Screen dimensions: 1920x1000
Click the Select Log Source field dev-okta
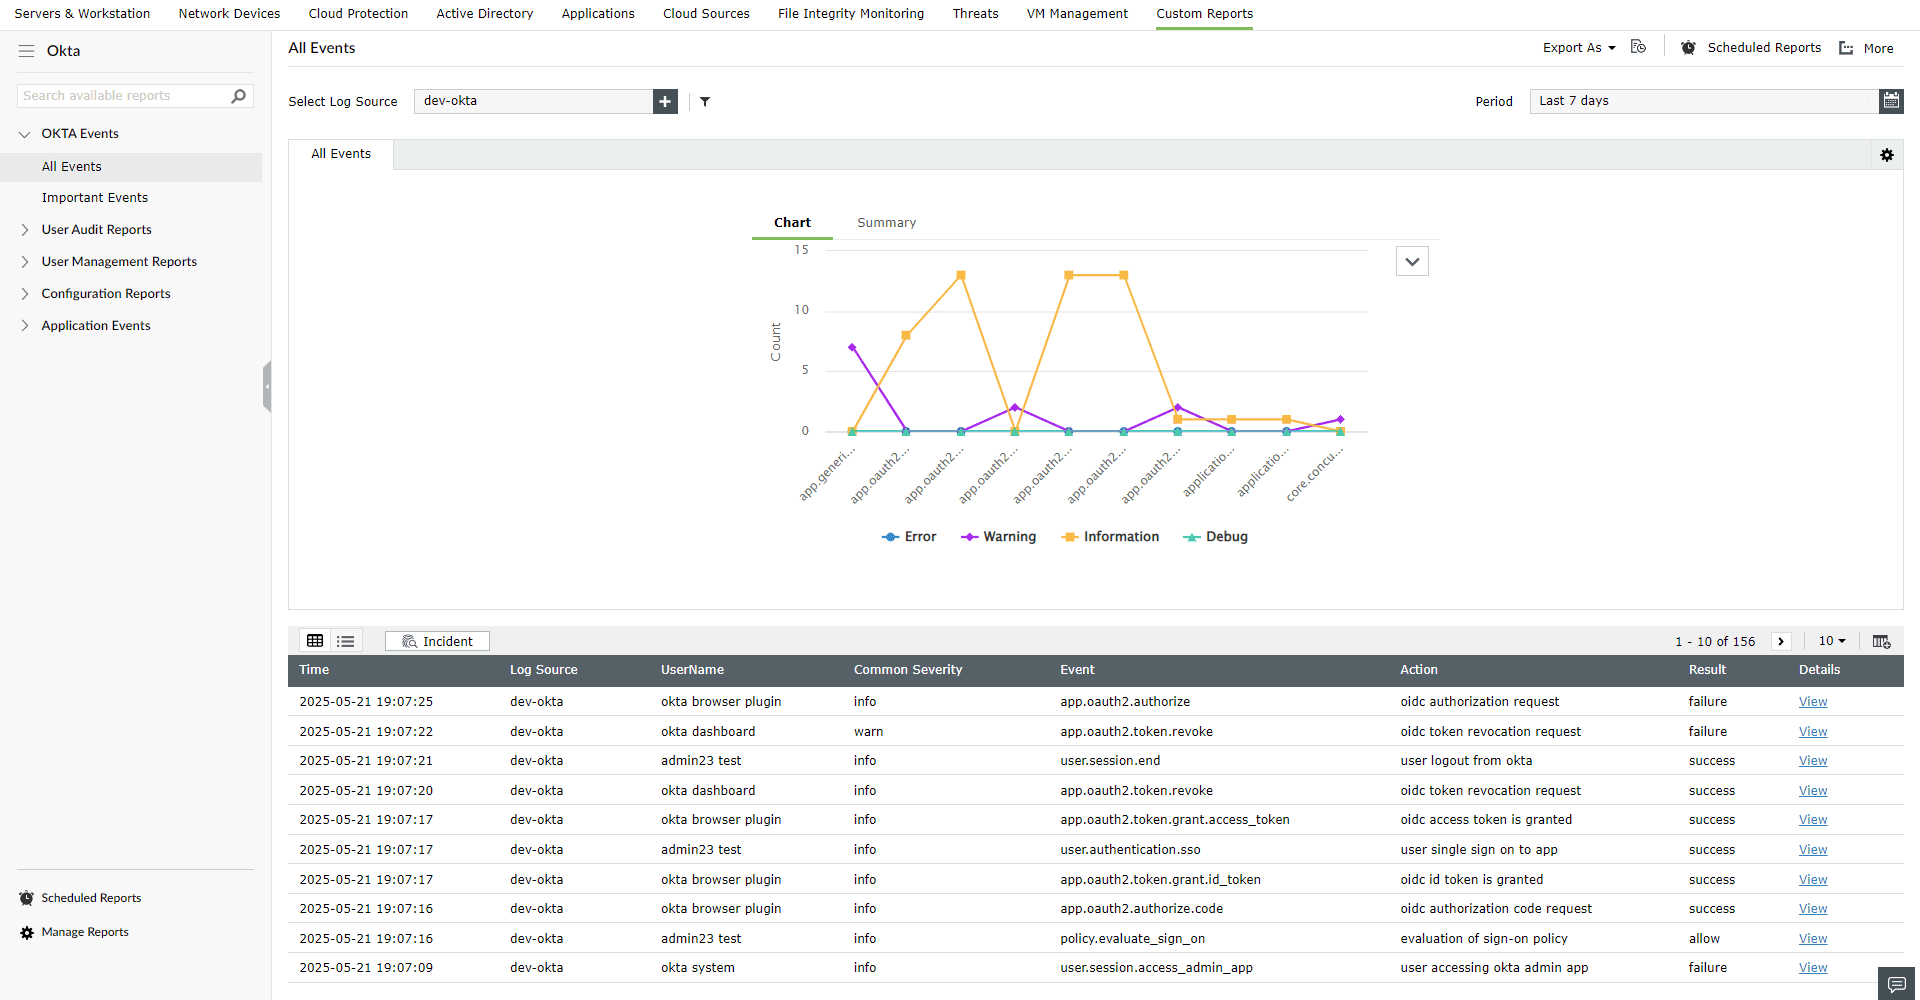click(x=533, y=101)
